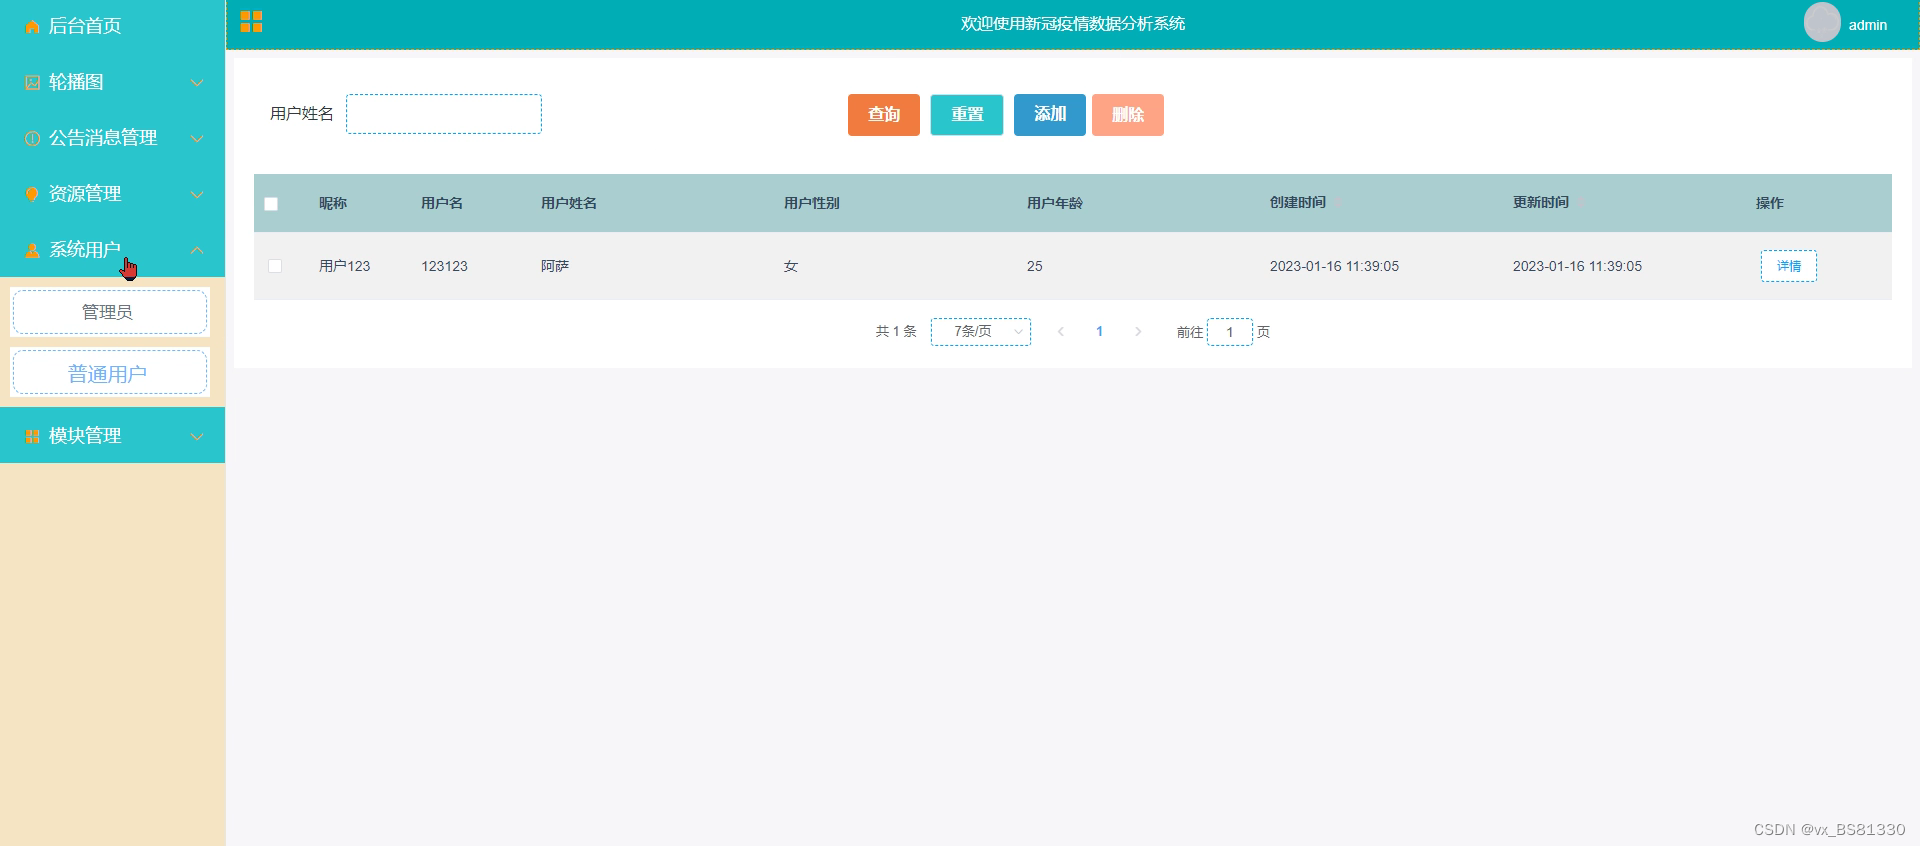
Task: Click the 前往 page number input
Action: (x=1230, y=332)
